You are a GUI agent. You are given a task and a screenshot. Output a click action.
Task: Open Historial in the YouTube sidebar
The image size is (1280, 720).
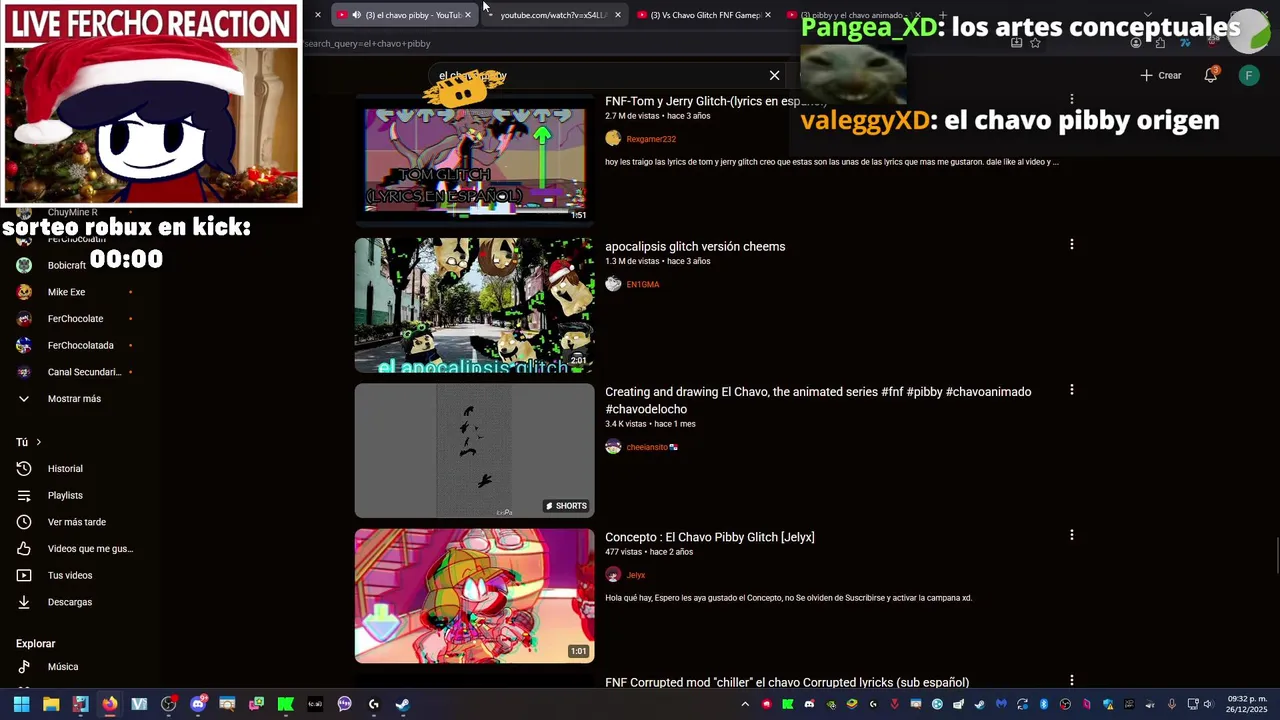pyautogui.click(x=65, y=469)
